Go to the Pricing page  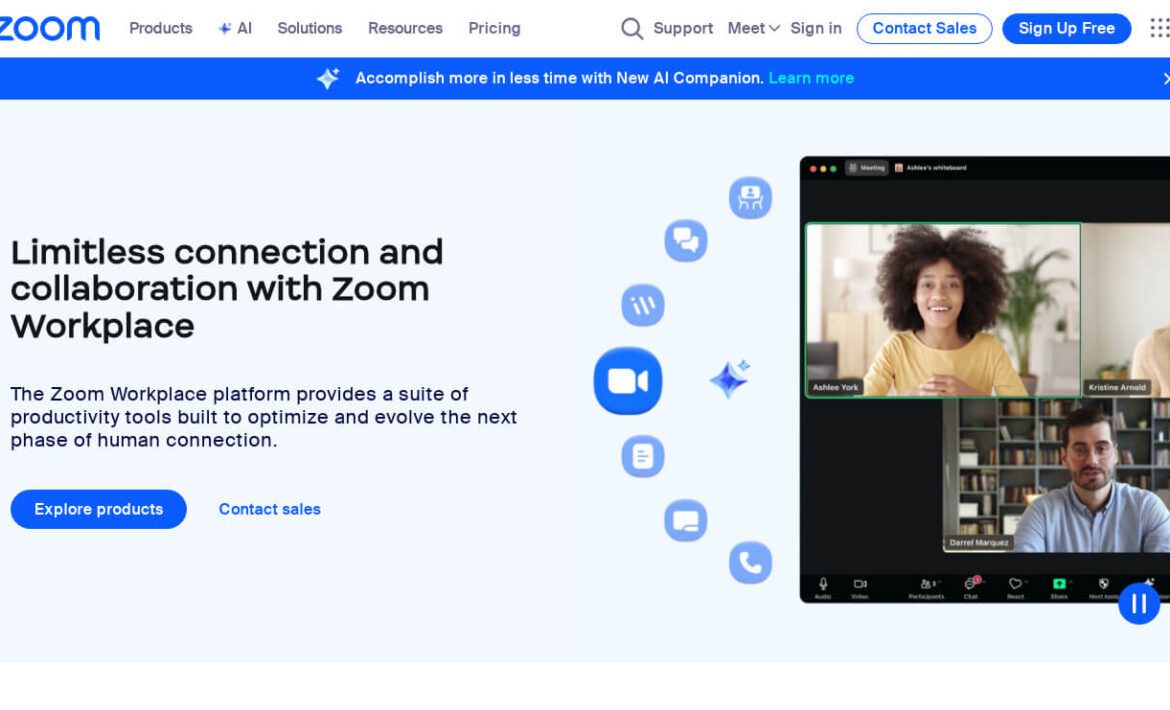click(494, 28)
